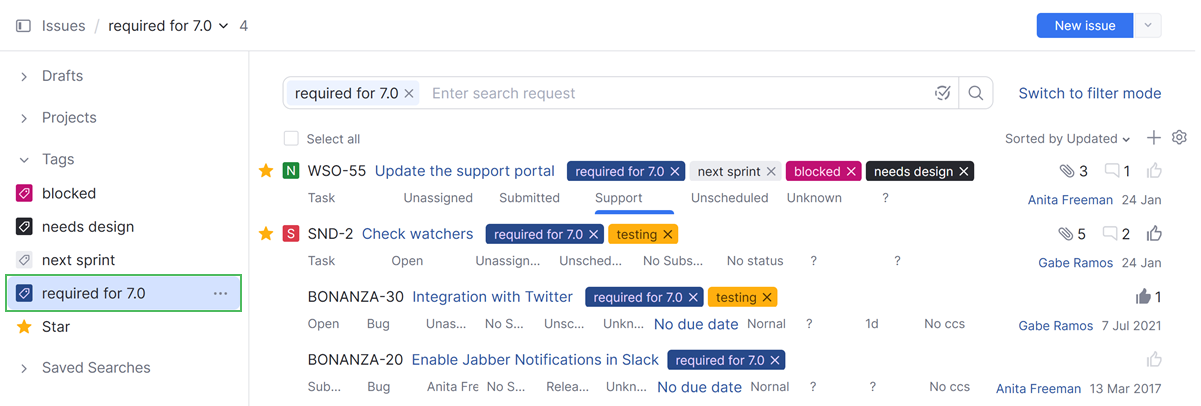Remove the blocked tag from WSO-55
The height and width of the screenshot is (406, 1201).
point(851,172)
